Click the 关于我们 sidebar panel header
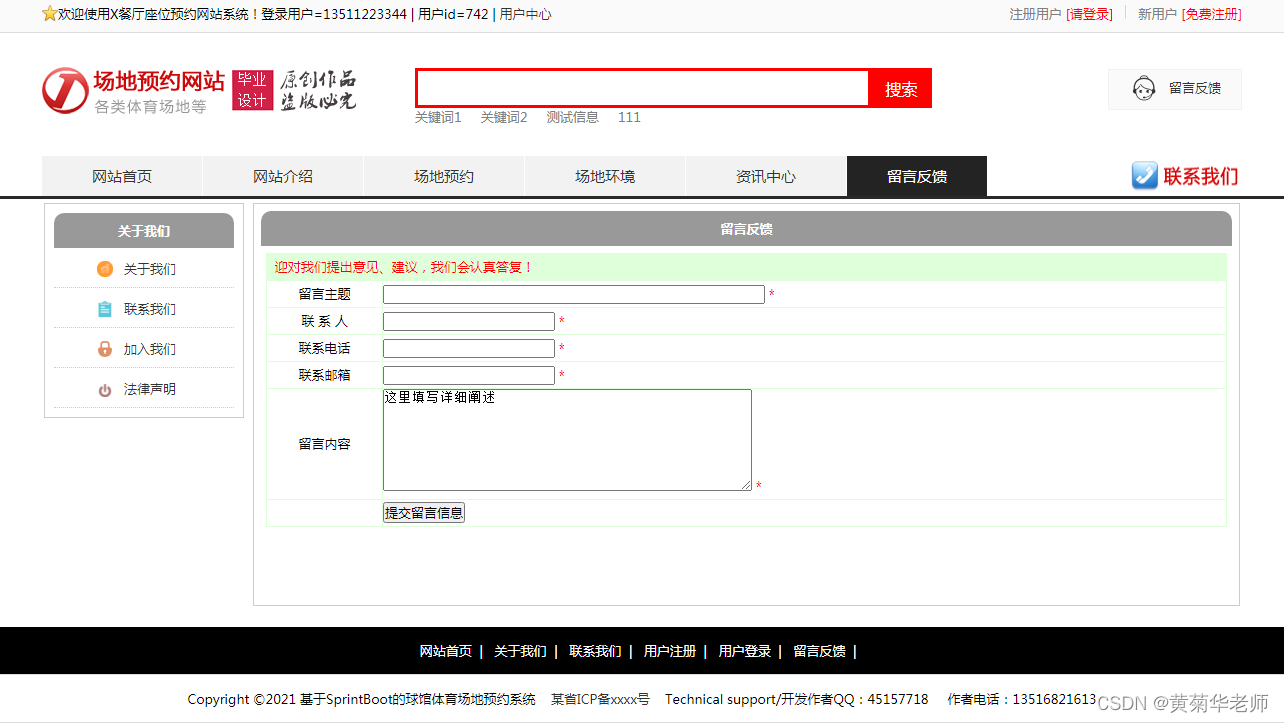1284x723 pixels. click(x=144, y=231)
